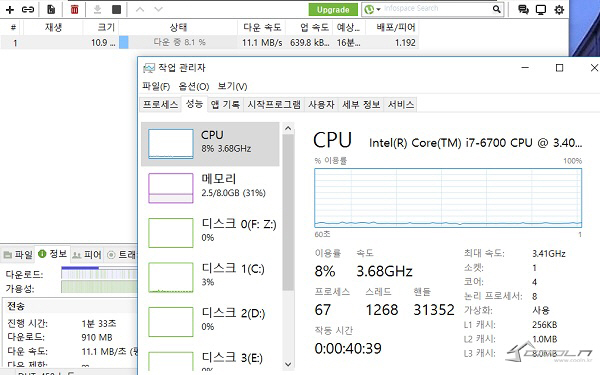Switch to 프로세스 tab
The width and height of the screenshot is (600, 375).
[x=160, y=104]
